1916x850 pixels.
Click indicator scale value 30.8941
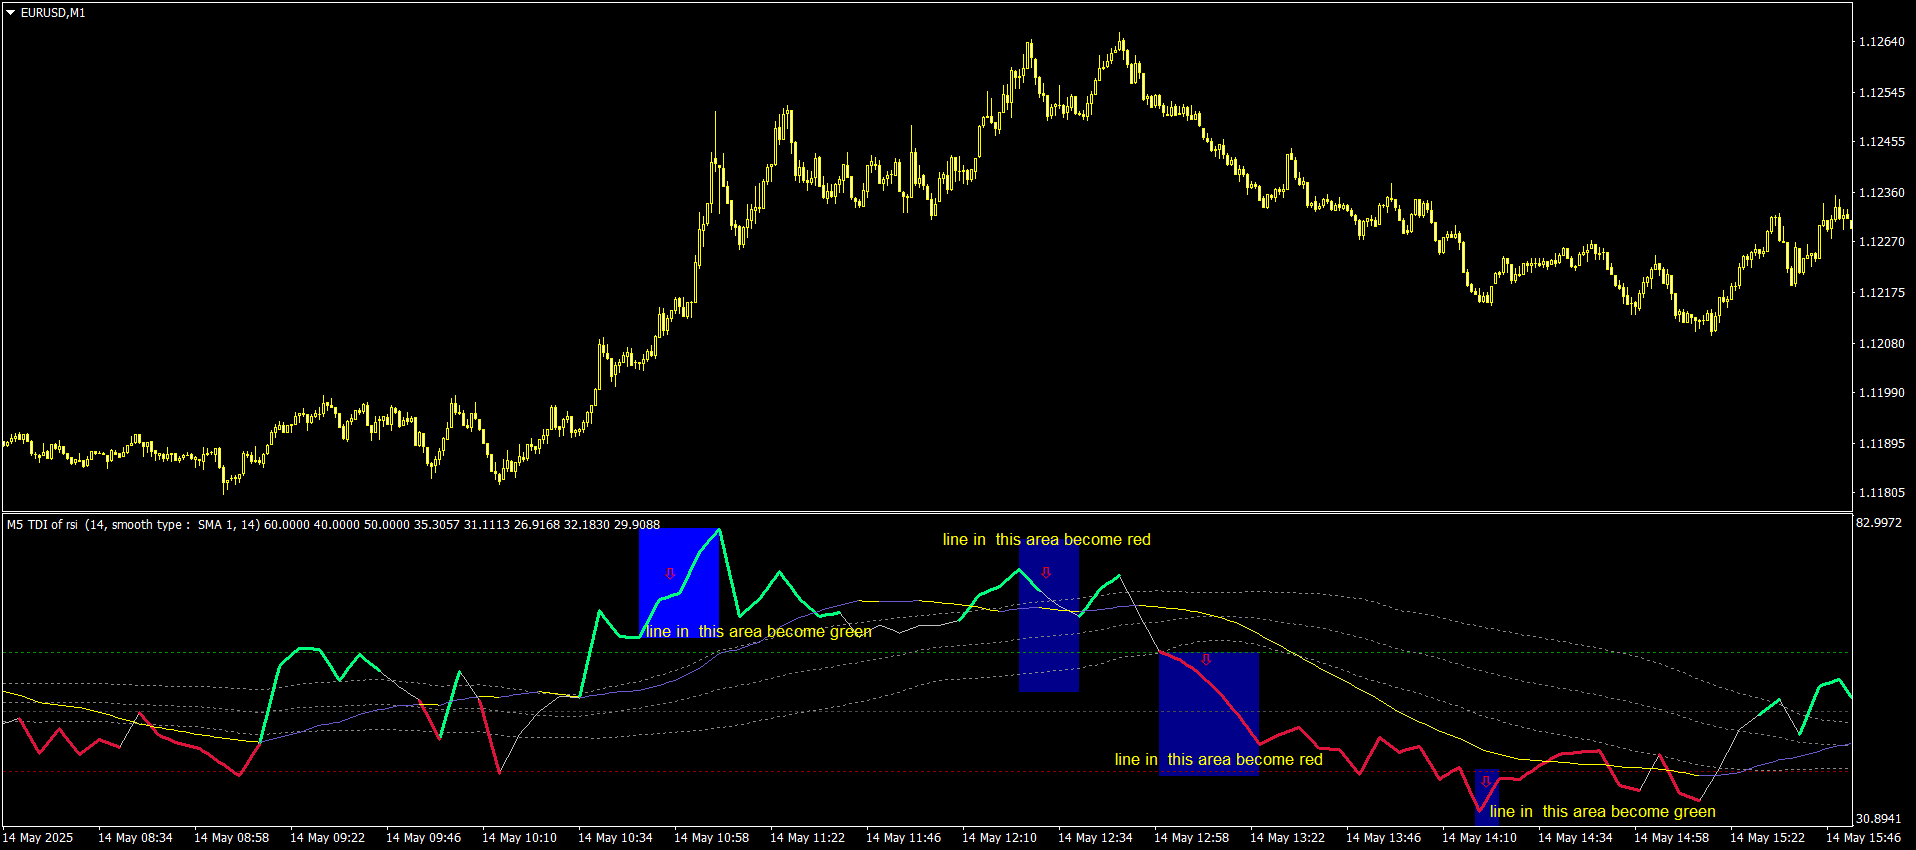[x=1879, y=819]
